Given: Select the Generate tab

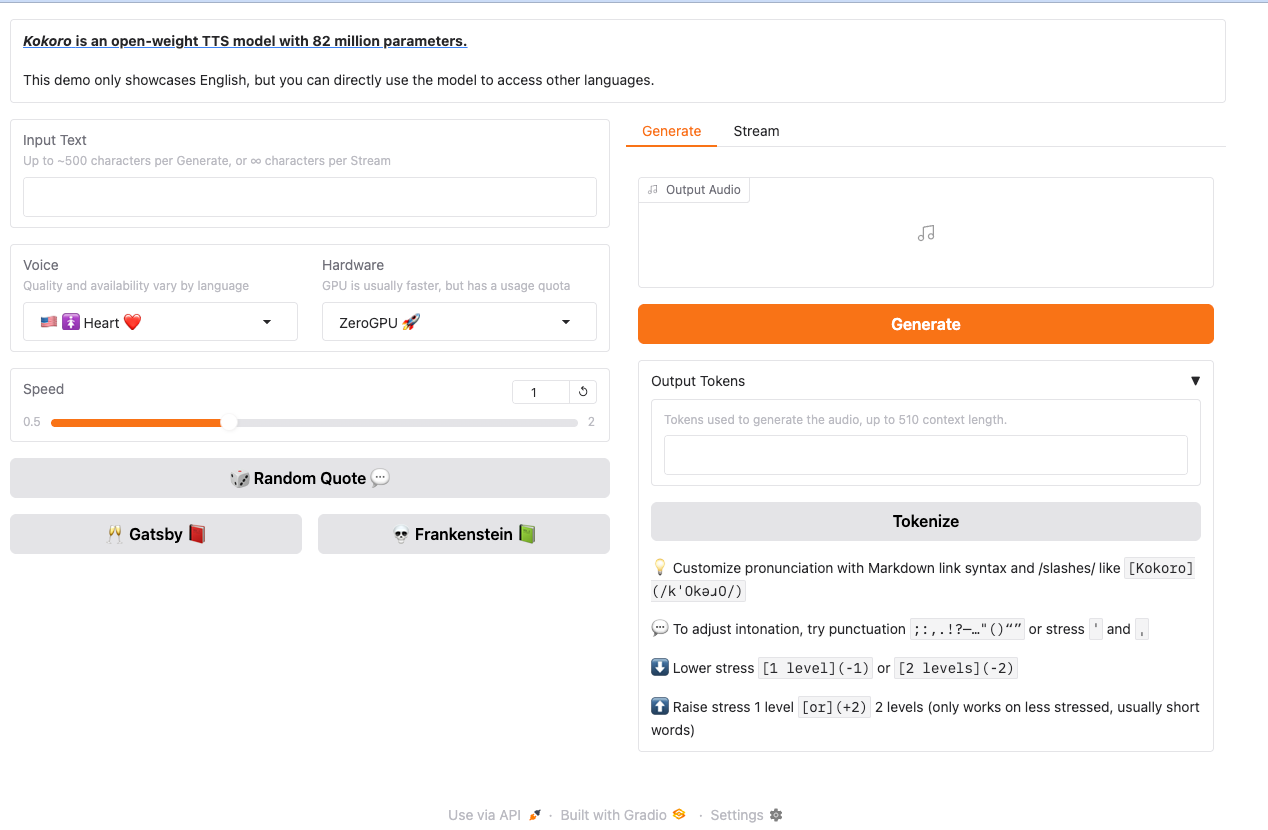Looking at the screenshot, I should pyautogui.click(x=671, y=131).
